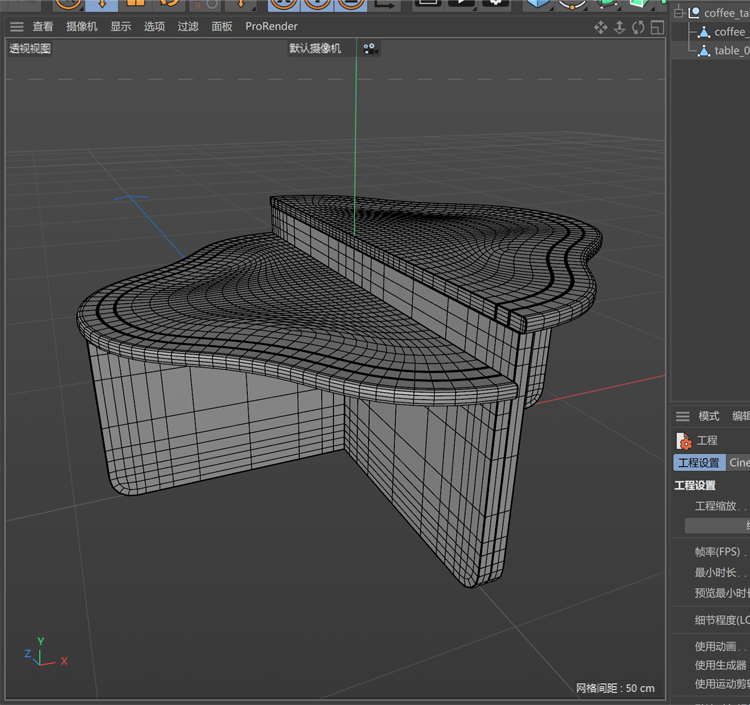Open the viewport hamburger menu icon
The width and height of the screenshot is (750, 705).
tap(16, 27)
